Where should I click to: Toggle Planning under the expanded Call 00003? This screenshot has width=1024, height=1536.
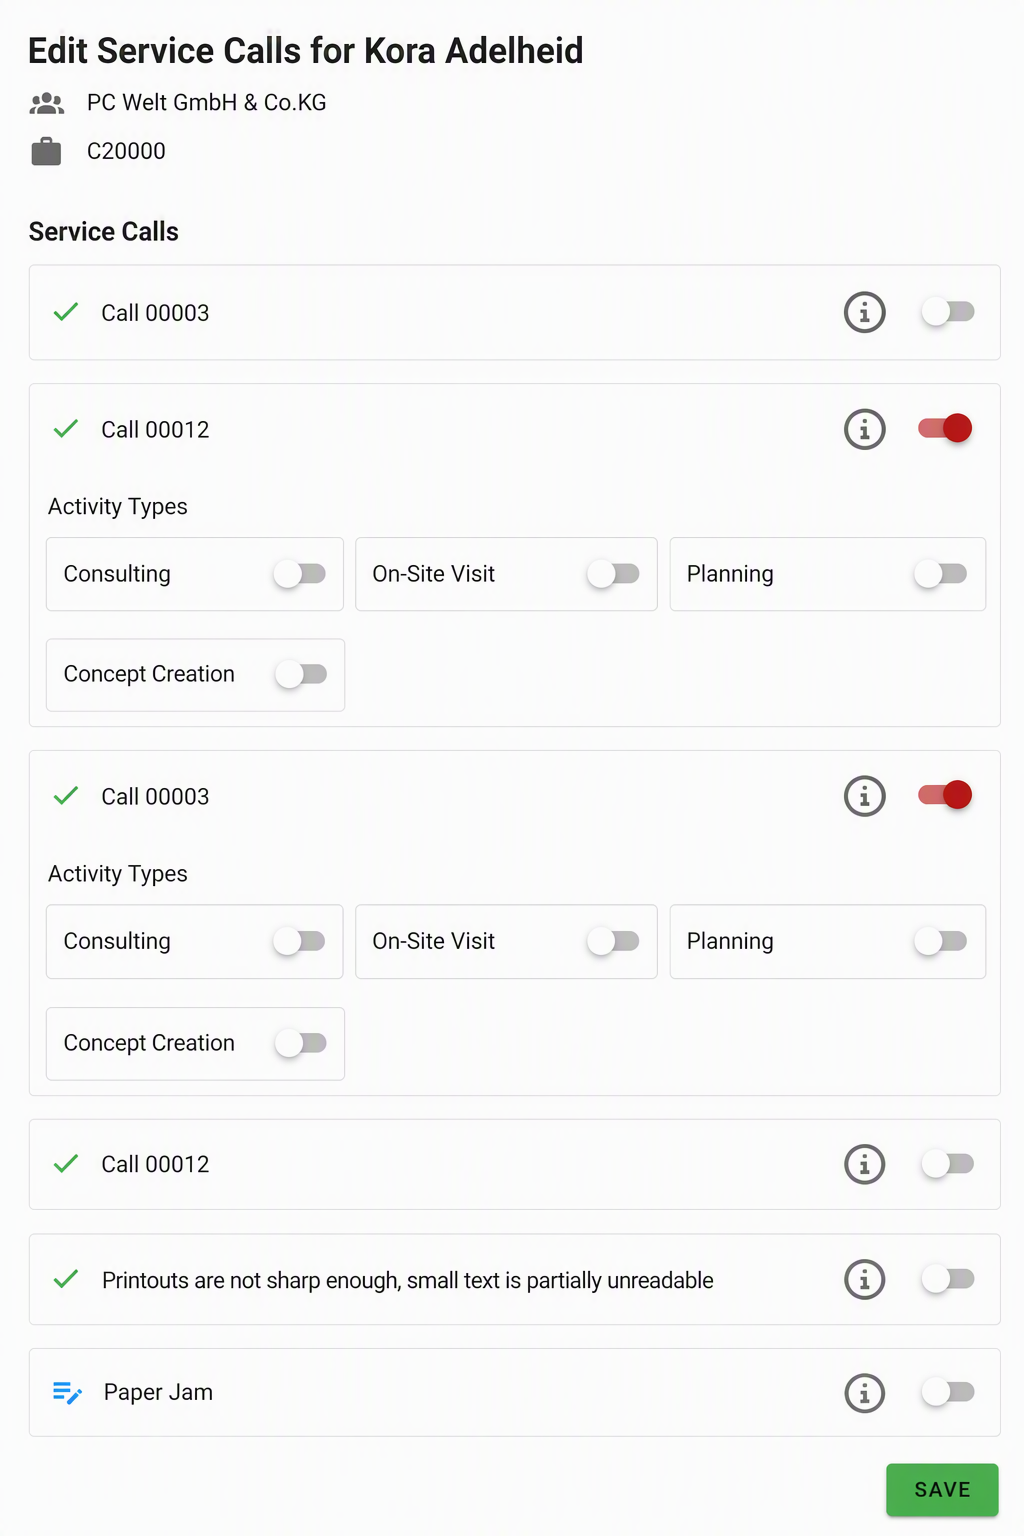click(x=940, y=941)
